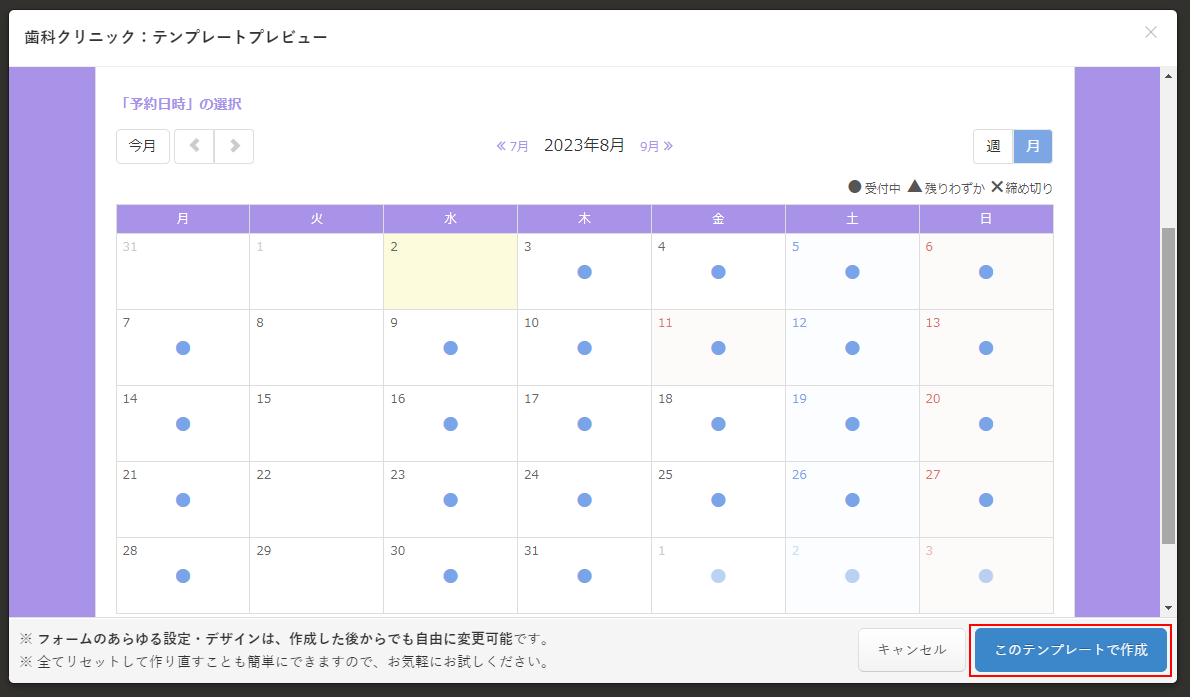This screenshot has height=697, width=1190.
Task: Jump to today with 今月 button
Action: (143, 146)
